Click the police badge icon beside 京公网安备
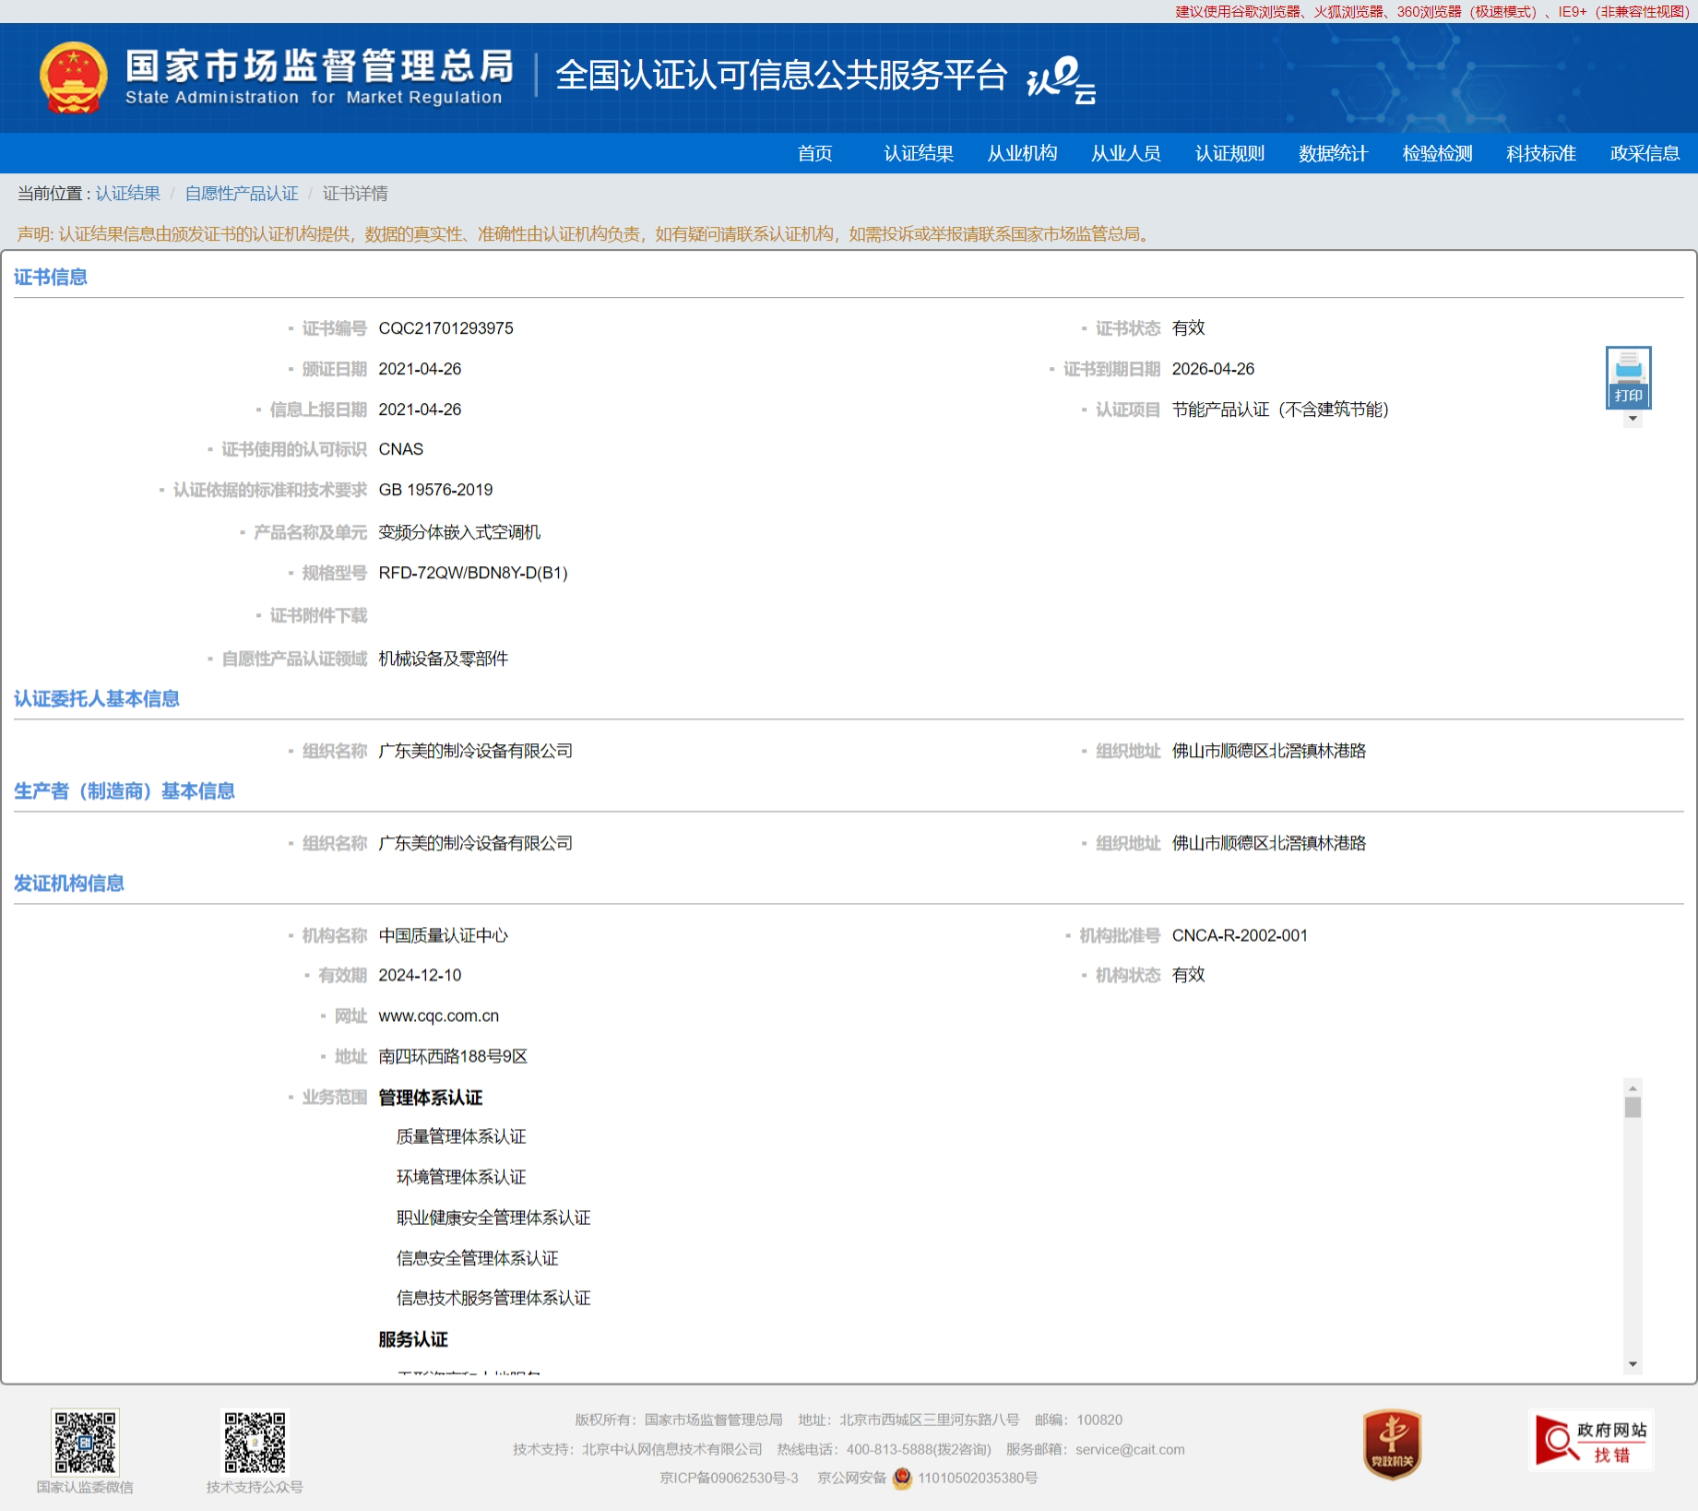 [x=902, y=1478]
